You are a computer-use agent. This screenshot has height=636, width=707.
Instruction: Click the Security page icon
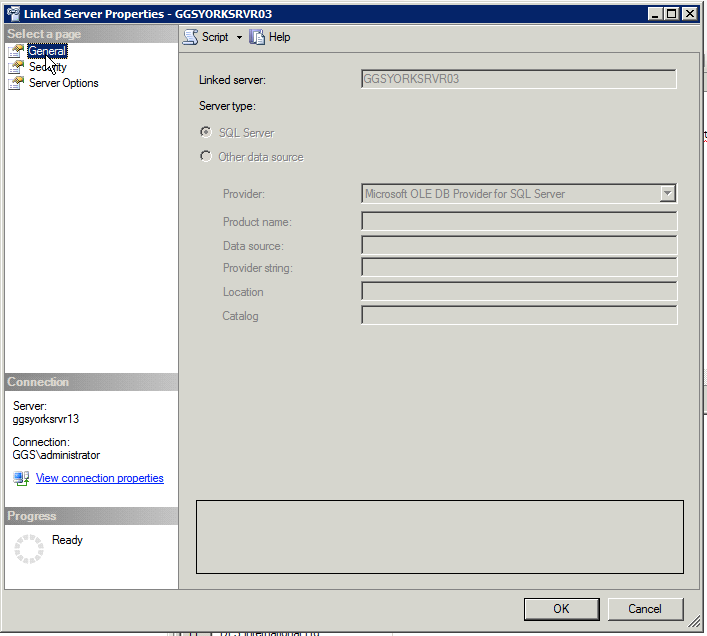pyautogui.click(x=16, y=67)
